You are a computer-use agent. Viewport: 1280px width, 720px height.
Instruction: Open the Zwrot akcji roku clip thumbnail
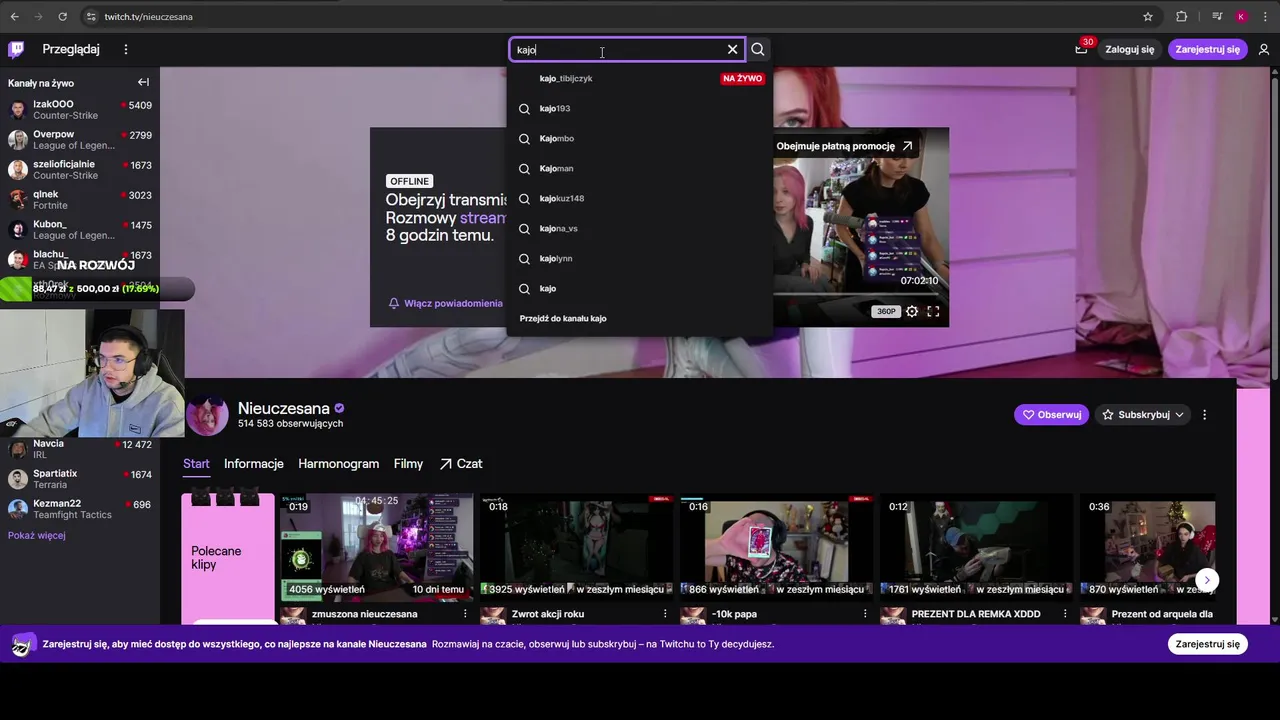(577, 546)
